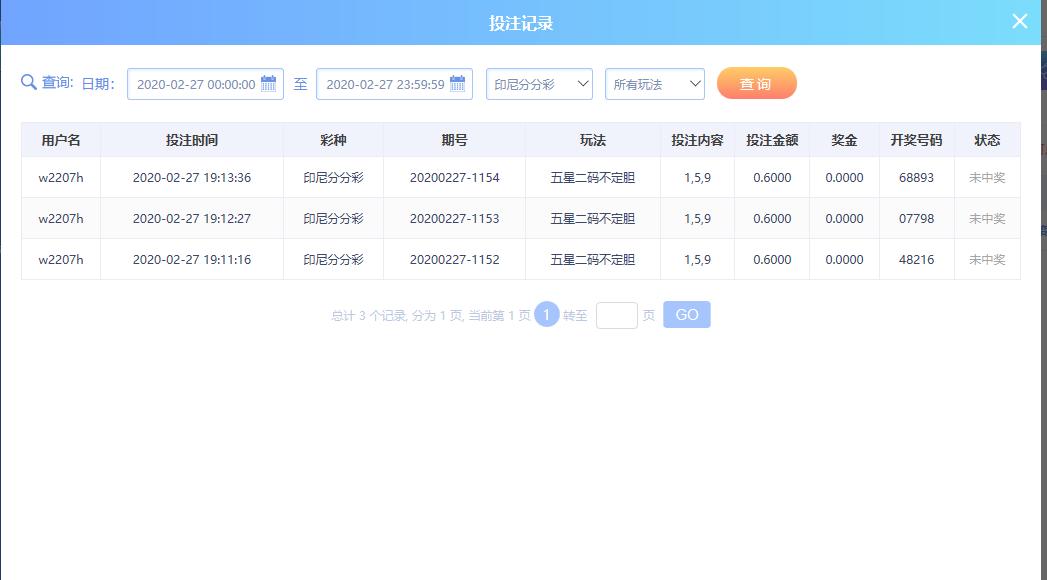The height and width of the screenshot is (580, 1047).
Task: Click the 彩种 column header
Action: tap(333, 140)
